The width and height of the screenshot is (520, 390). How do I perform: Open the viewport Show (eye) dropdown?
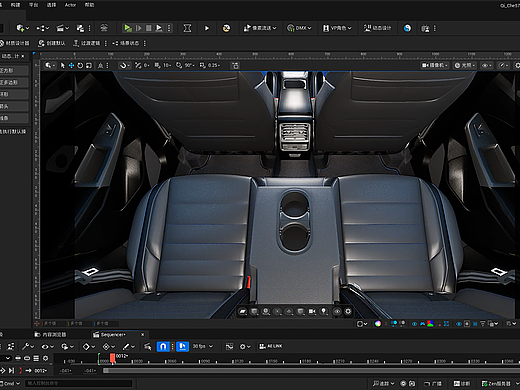[x=486, y=65]
